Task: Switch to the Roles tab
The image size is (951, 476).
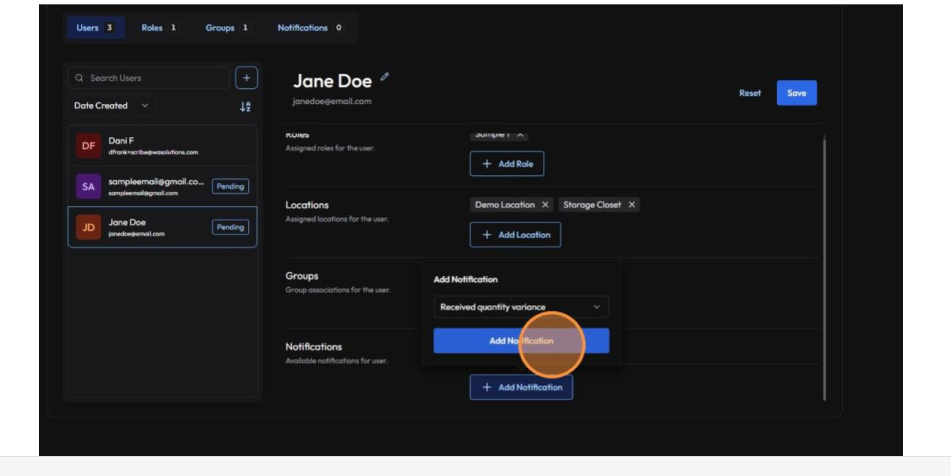Action: [159, 28]
